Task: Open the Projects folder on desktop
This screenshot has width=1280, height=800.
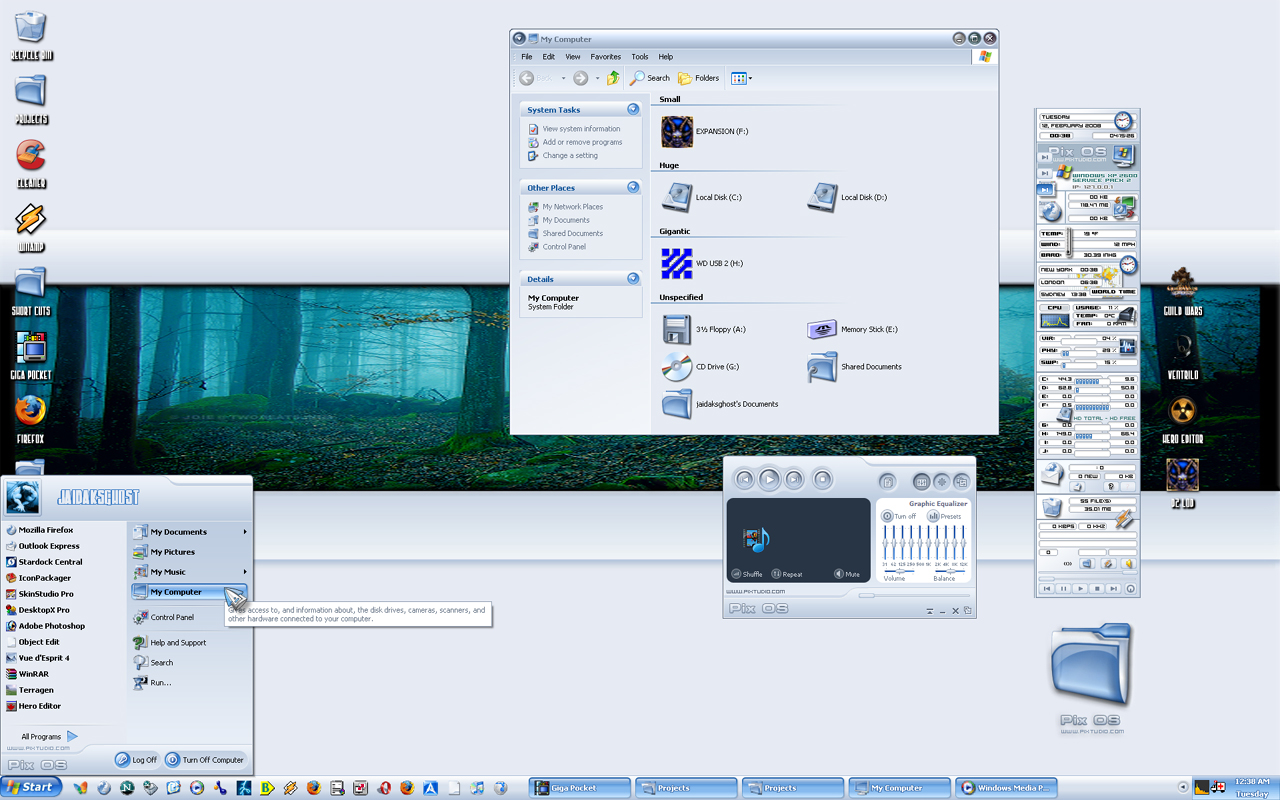Action: coord(31,99)
